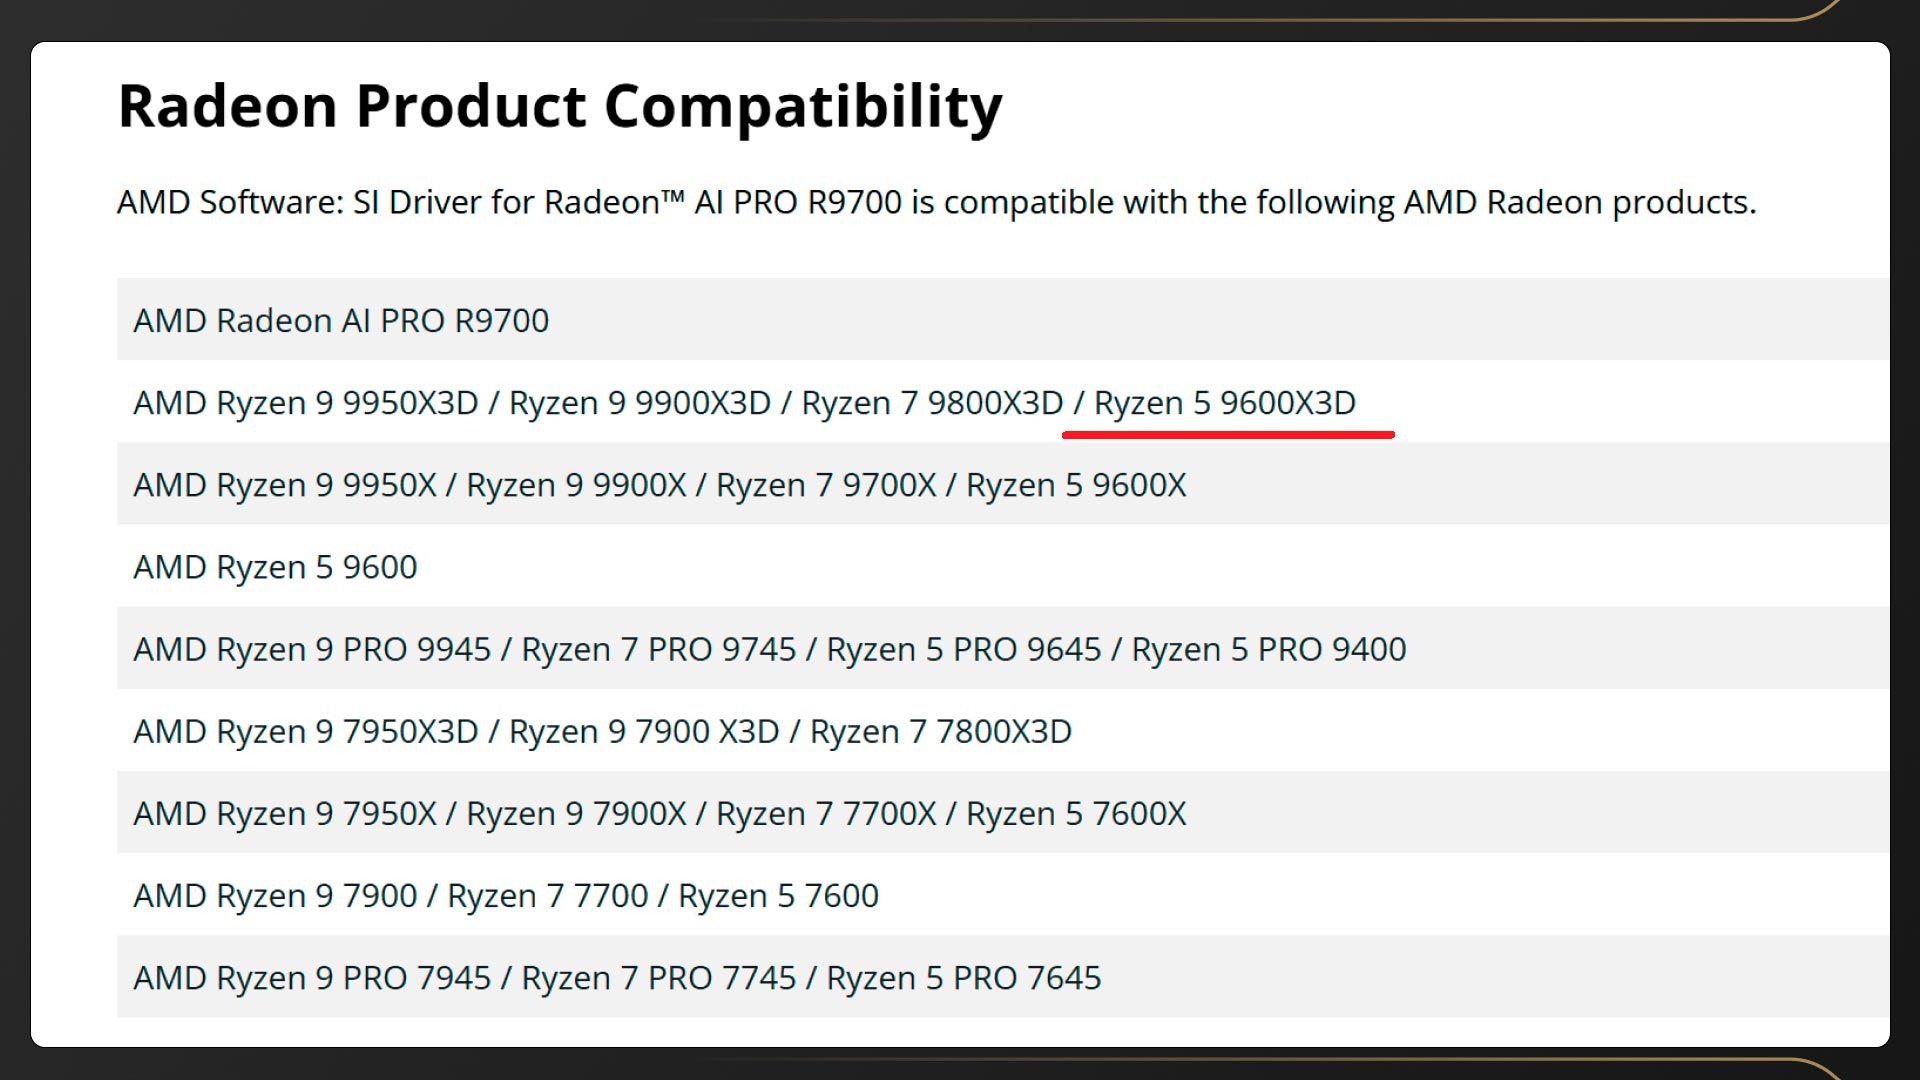Click the underlined Ryzen 5 9600X3D text
Screen dimensions: 1920x1080
pos(1224,403)
